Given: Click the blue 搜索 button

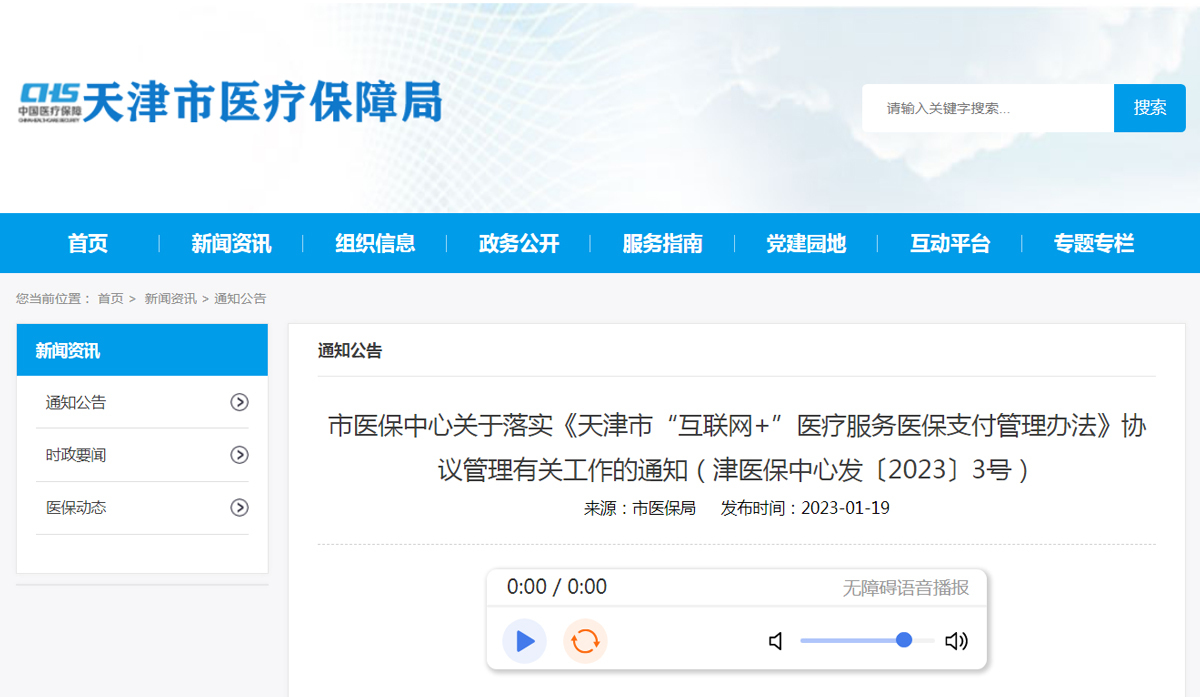Looking at the screenshot, I should point(1150,108).
